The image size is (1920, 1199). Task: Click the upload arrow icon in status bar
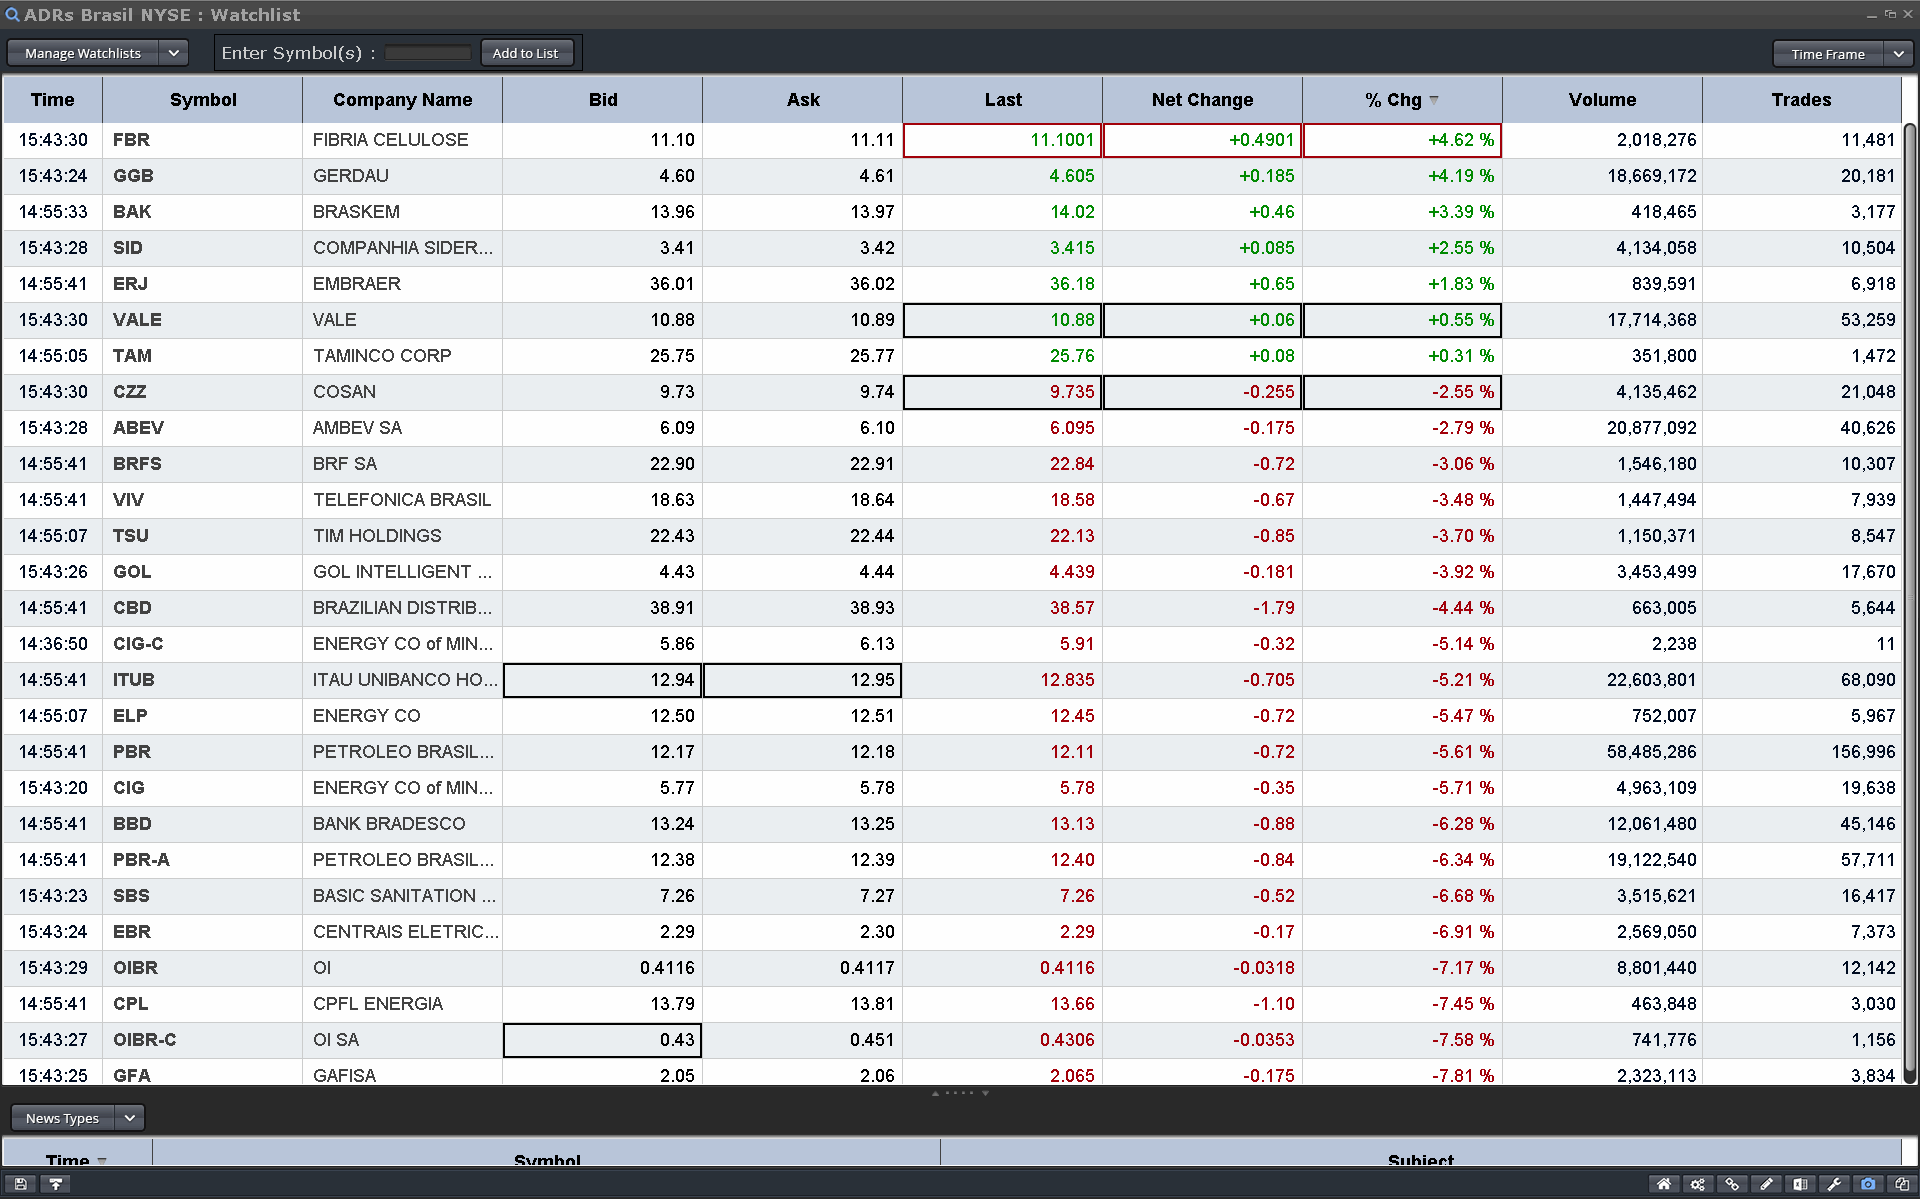coord(56,1184)
